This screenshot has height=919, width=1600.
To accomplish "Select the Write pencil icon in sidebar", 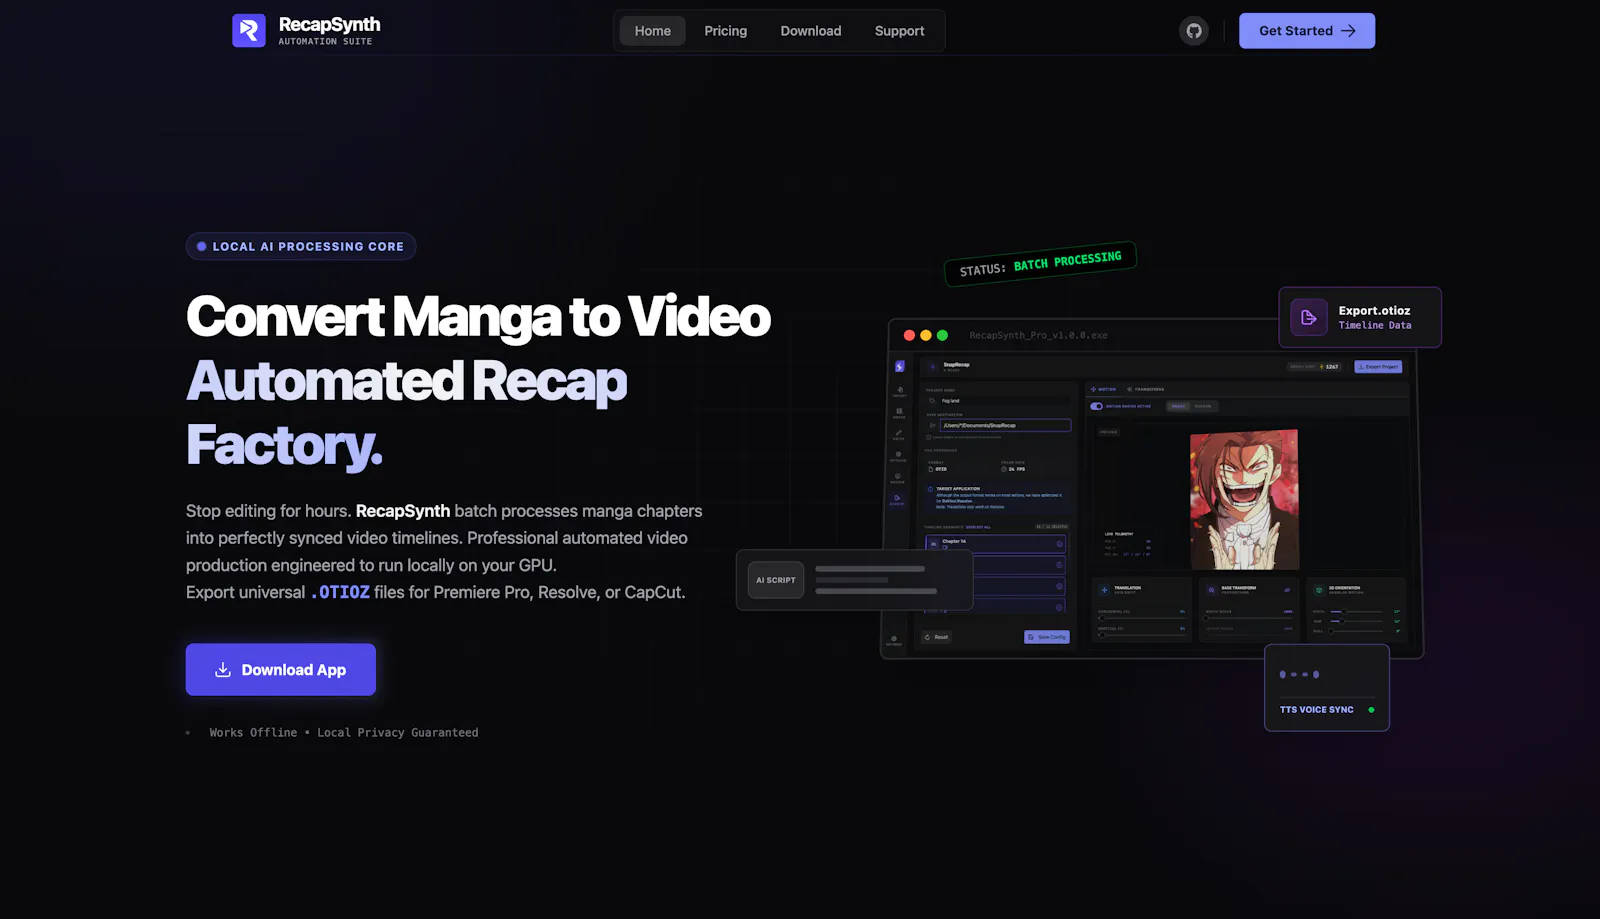I will [899, 433].
